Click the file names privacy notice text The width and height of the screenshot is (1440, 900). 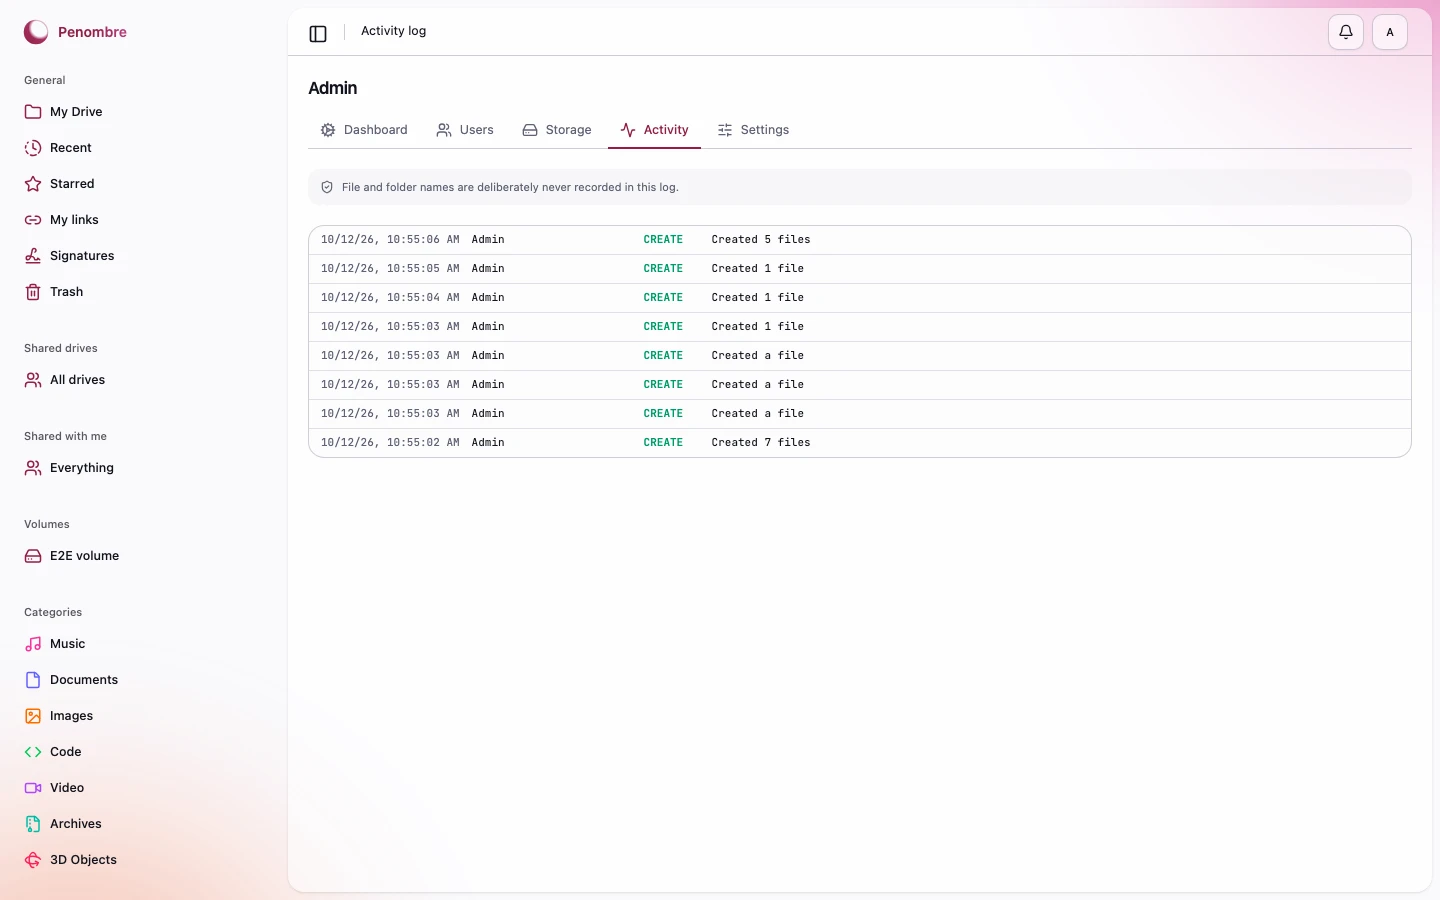click(x=510, y=187)
